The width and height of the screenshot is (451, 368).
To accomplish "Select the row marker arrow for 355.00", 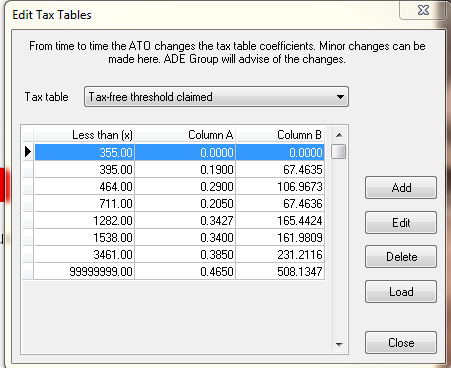I will coord(28,152).
